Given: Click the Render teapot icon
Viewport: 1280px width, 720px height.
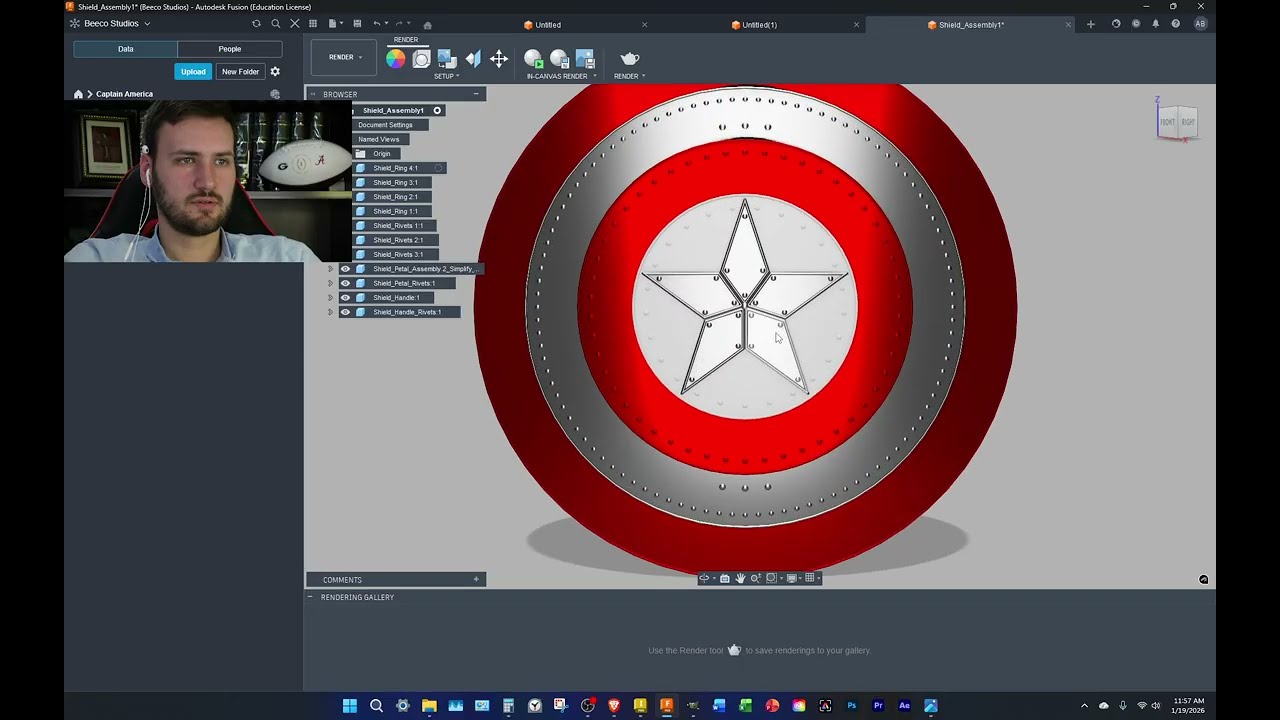Looking at the screenshot, I should (x=630, y=59).
